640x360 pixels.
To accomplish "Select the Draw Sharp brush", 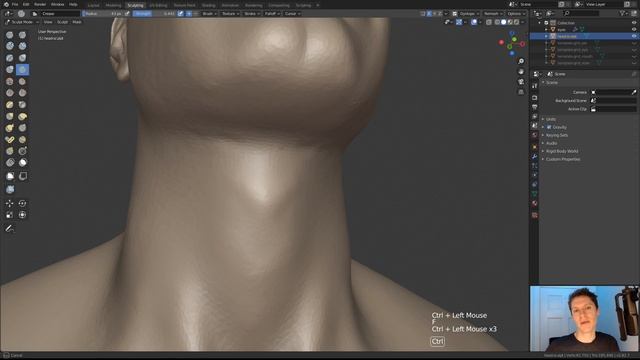I will click(x=22, y=35).
